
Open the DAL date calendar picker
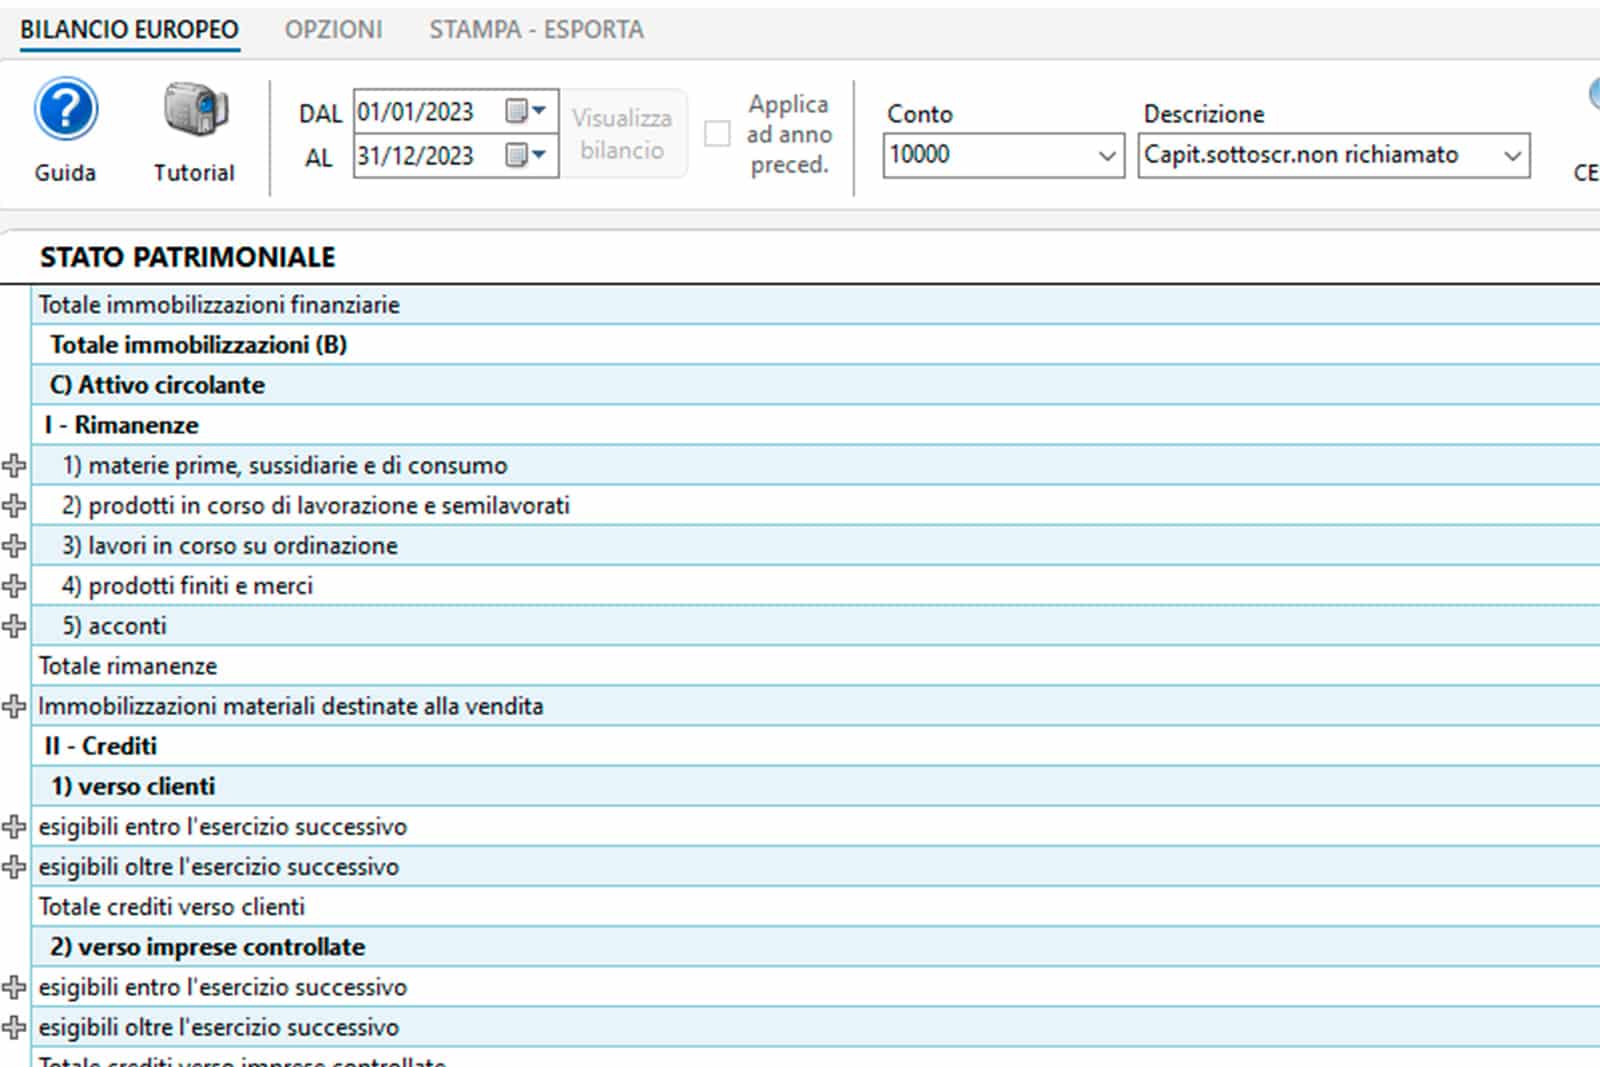tap(526, 111)
